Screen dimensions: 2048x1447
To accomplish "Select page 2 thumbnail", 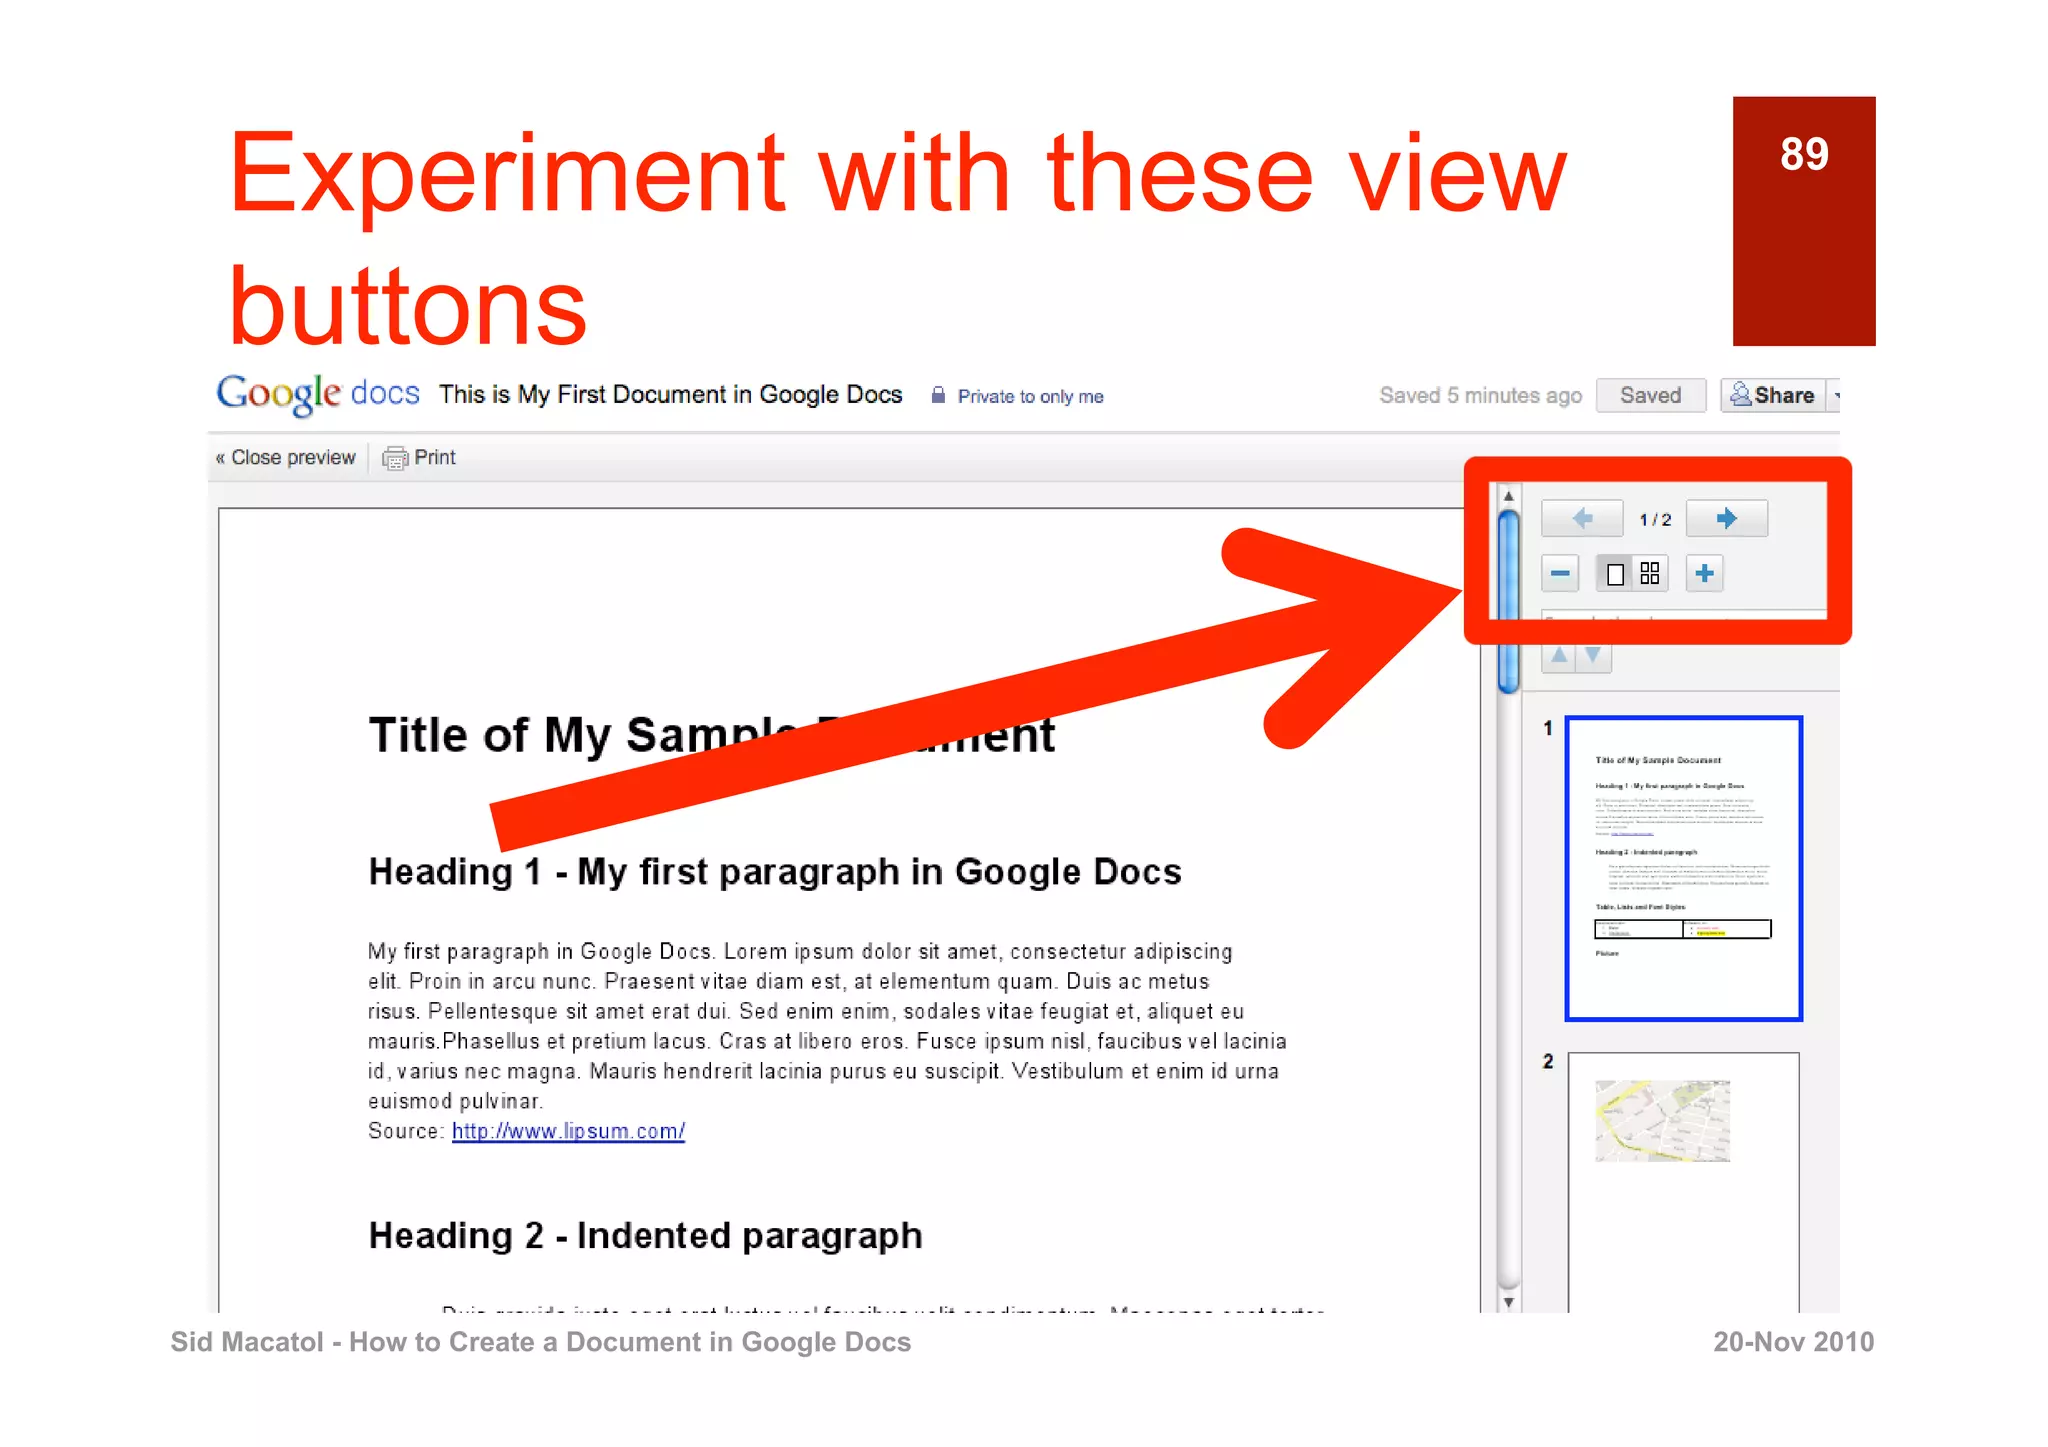I will 1684,1182.
